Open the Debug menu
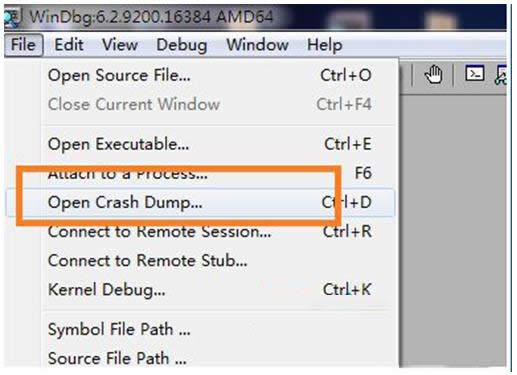Image resolution: width=517 pixels, height=375 pixels. tap(182, 45)
